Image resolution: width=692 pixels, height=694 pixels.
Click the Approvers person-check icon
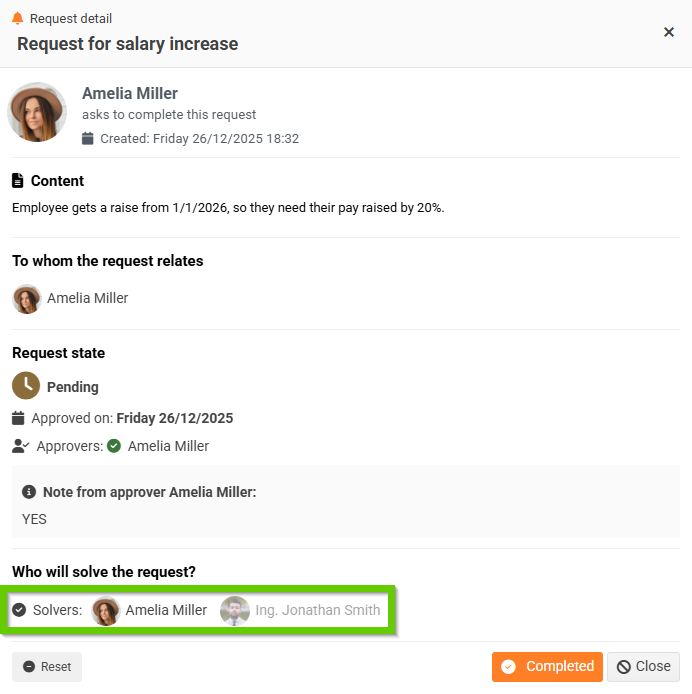coord(20,446)
